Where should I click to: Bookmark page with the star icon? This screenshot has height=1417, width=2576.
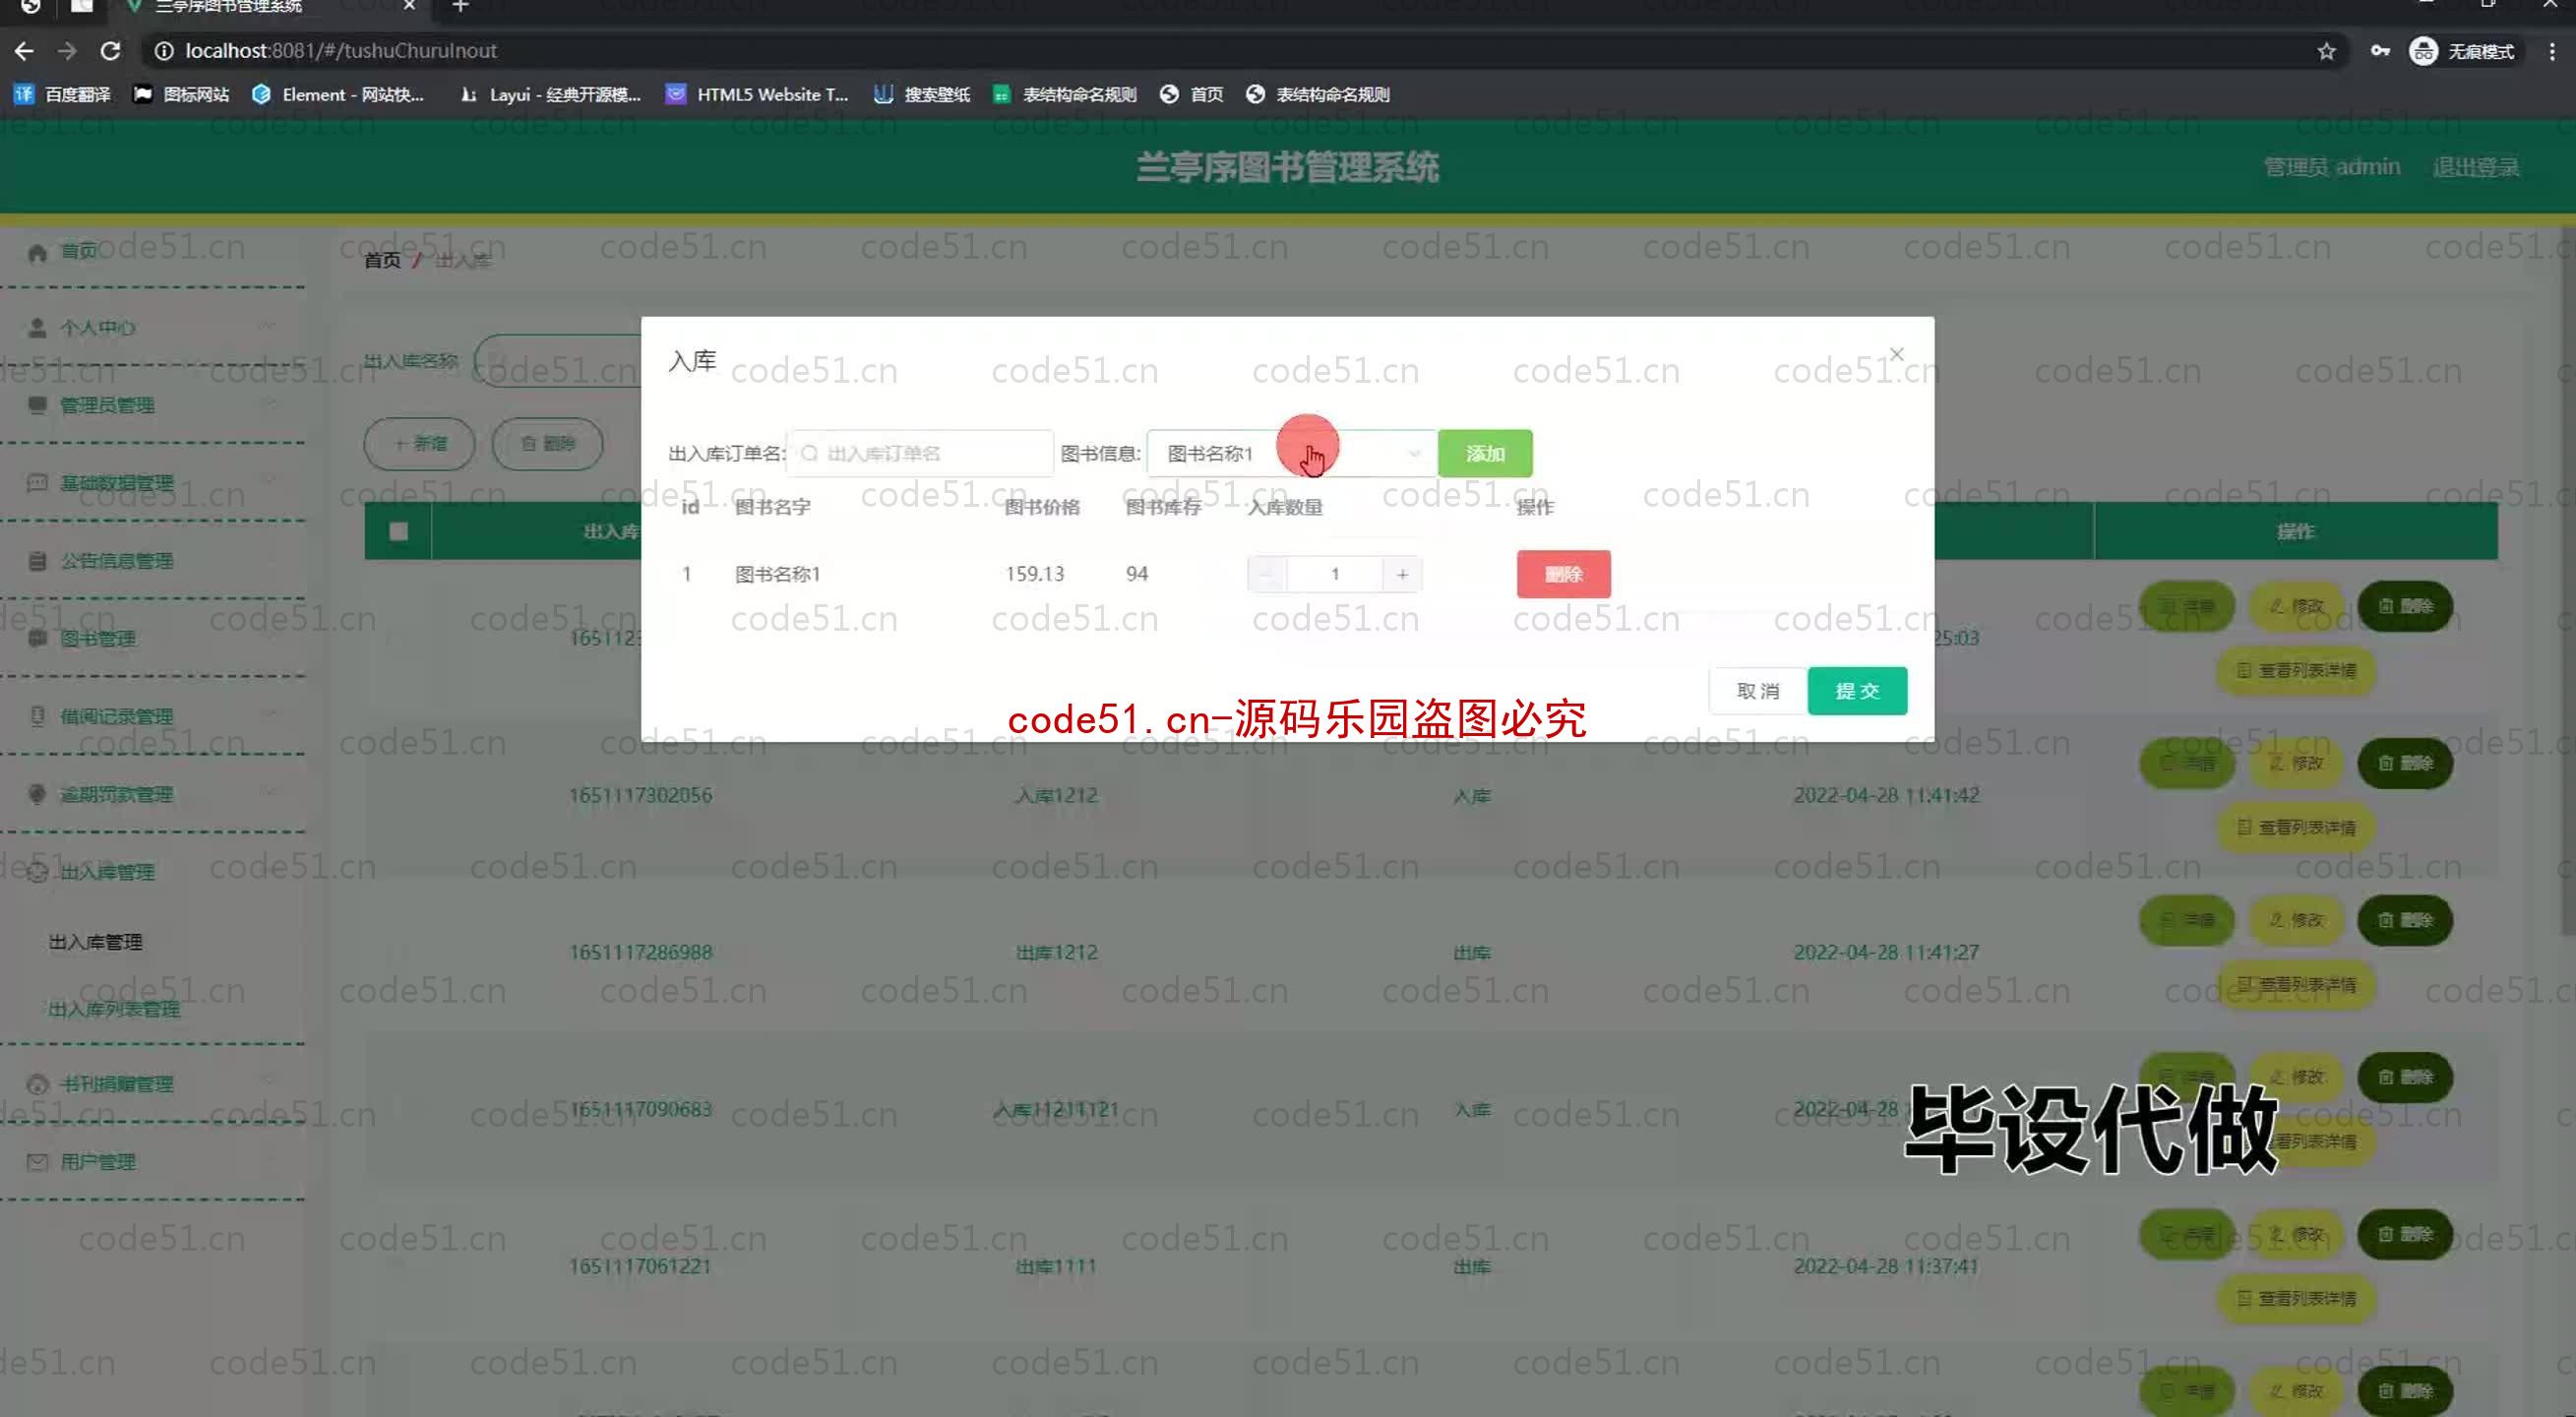2326,51
